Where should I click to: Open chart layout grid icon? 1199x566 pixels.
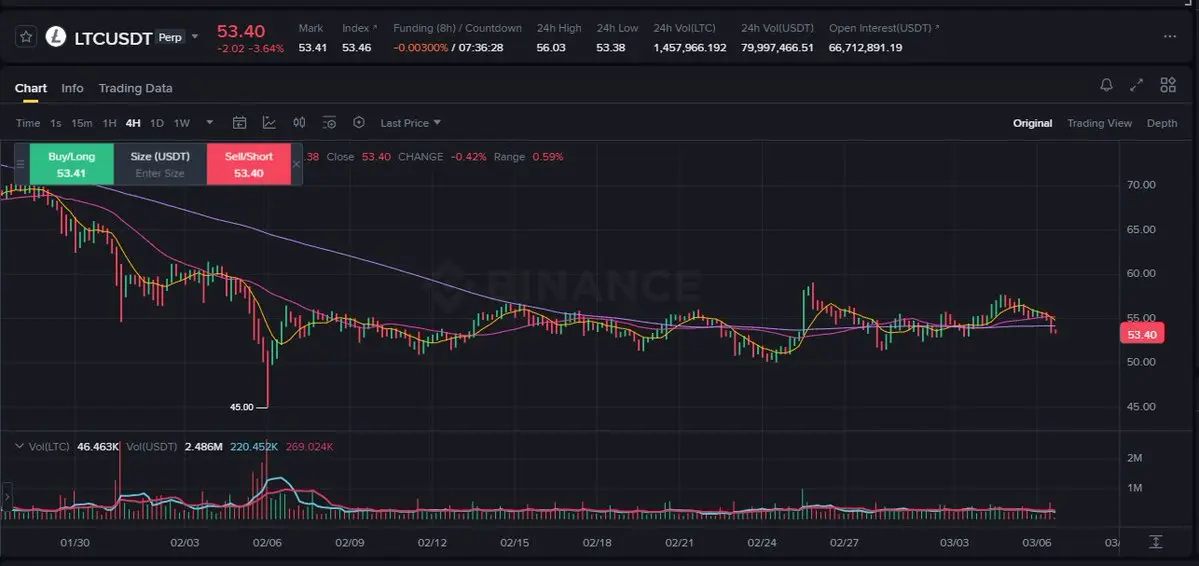click(1168, 85)
